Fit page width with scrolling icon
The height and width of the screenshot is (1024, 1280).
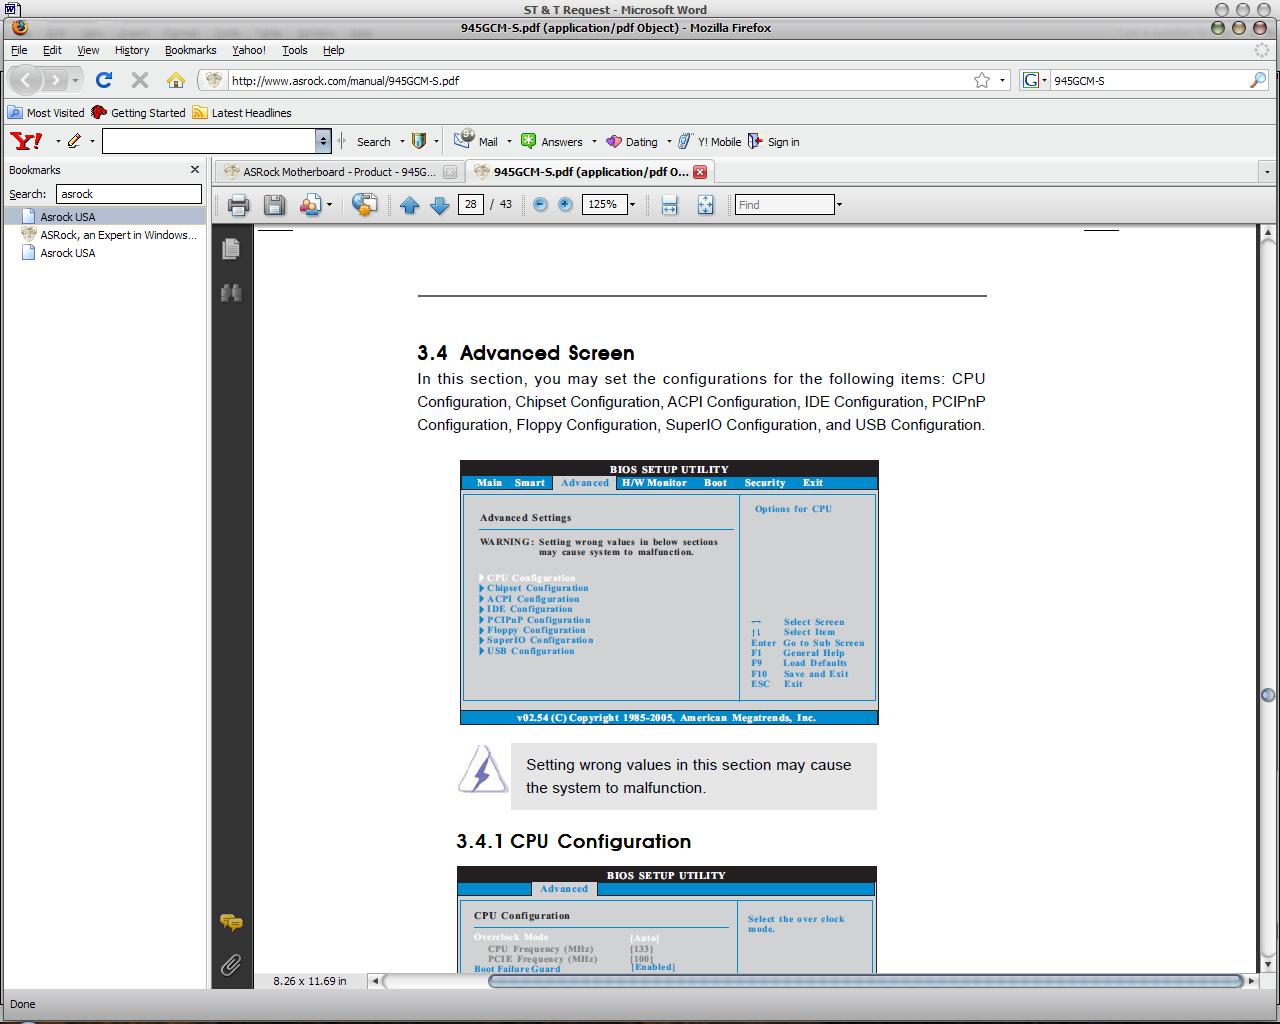tap(669, 205)
